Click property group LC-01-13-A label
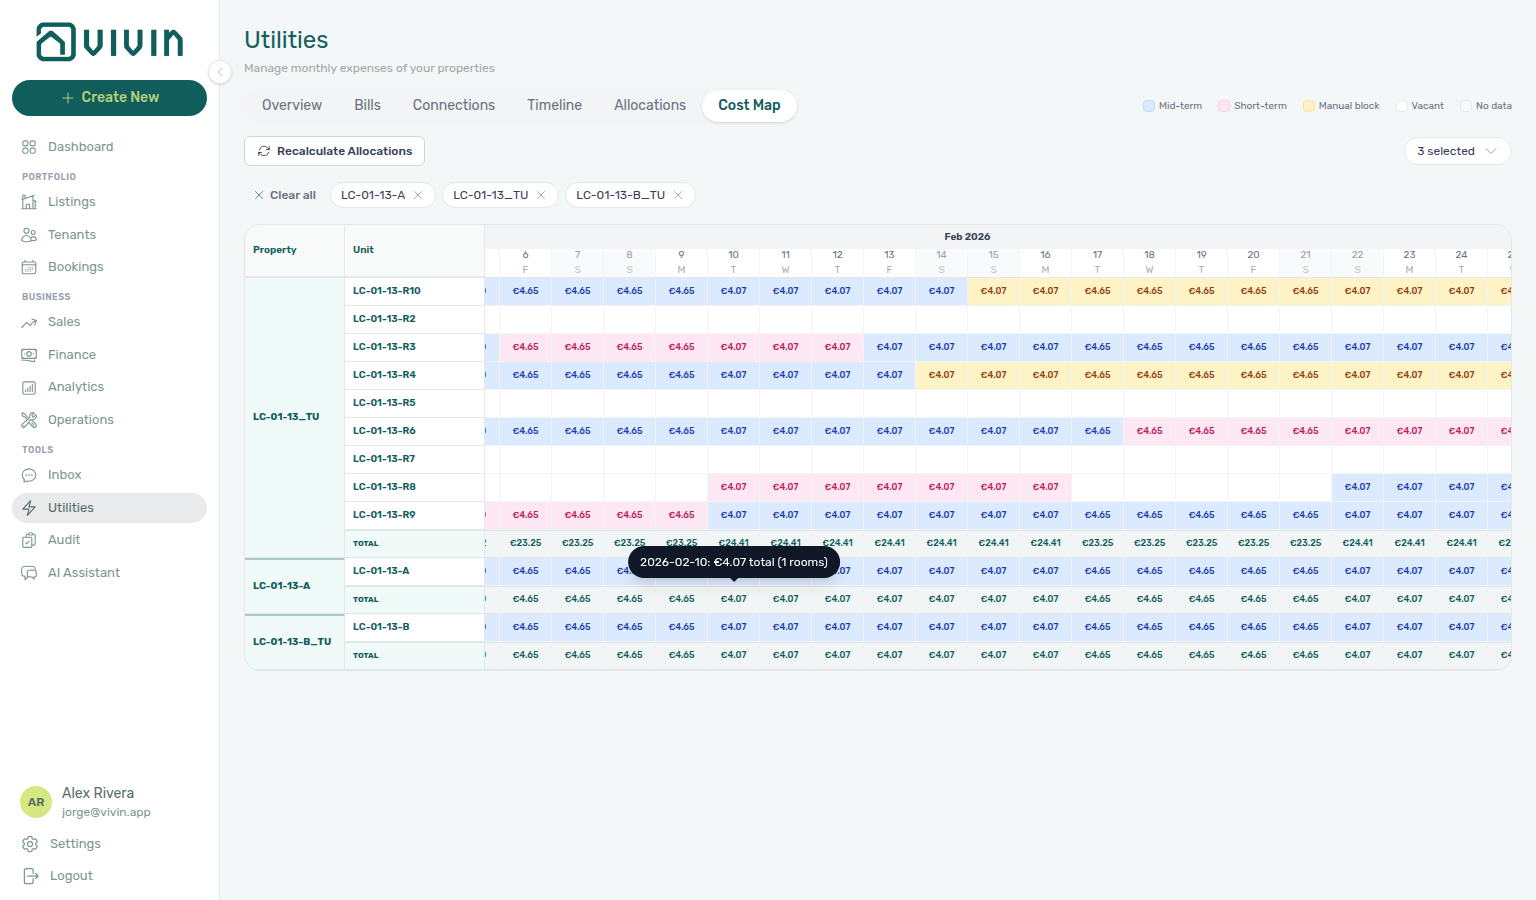1536x900 pixels. click(x=282, y=586)
